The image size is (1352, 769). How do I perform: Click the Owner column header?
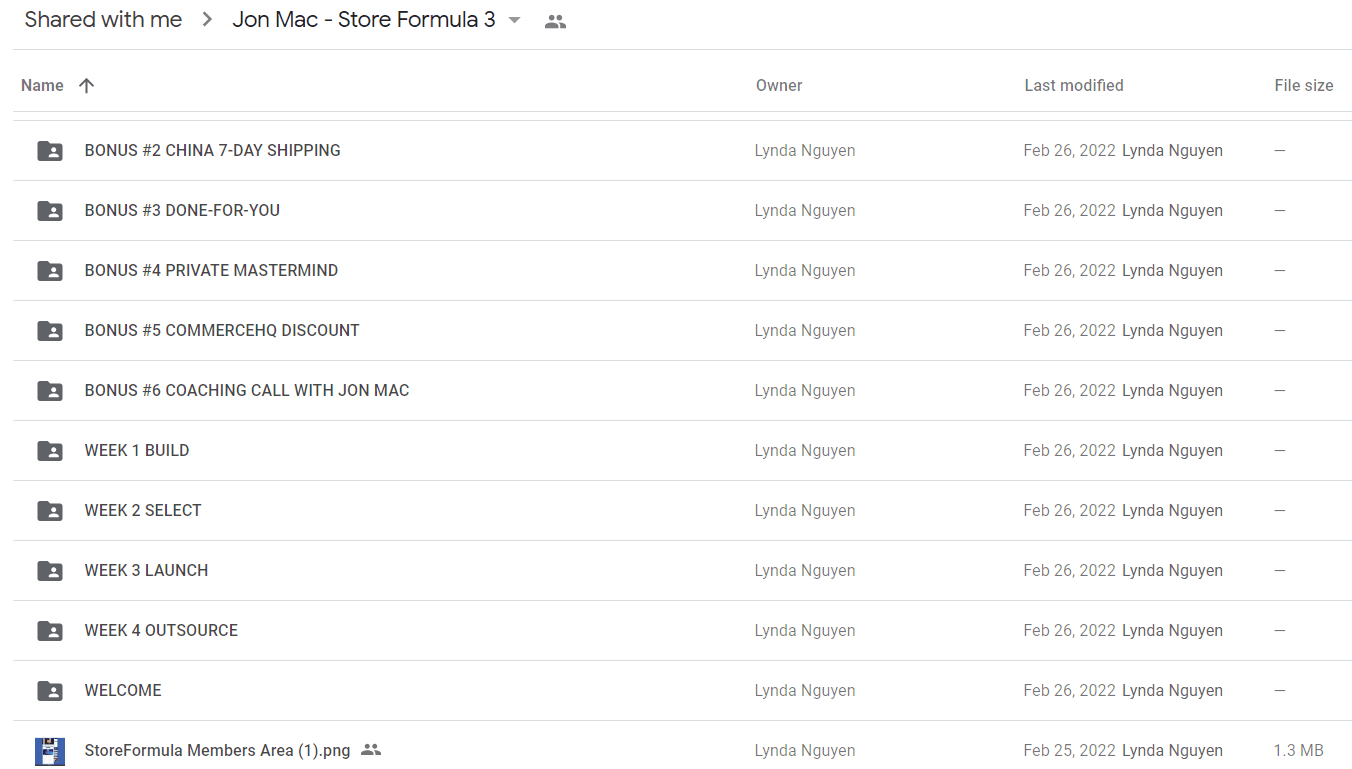tap(779, 86)
